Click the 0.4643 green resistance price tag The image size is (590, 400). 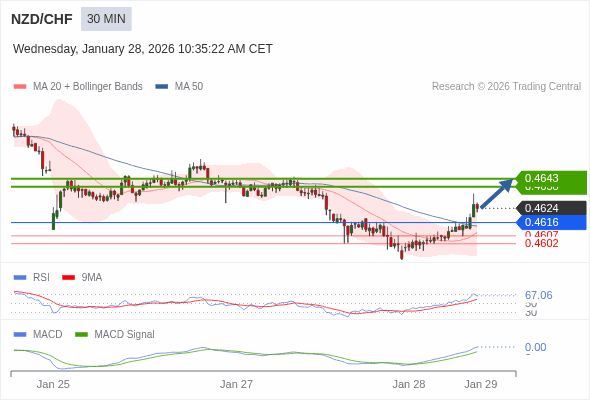tap(551, 178)
